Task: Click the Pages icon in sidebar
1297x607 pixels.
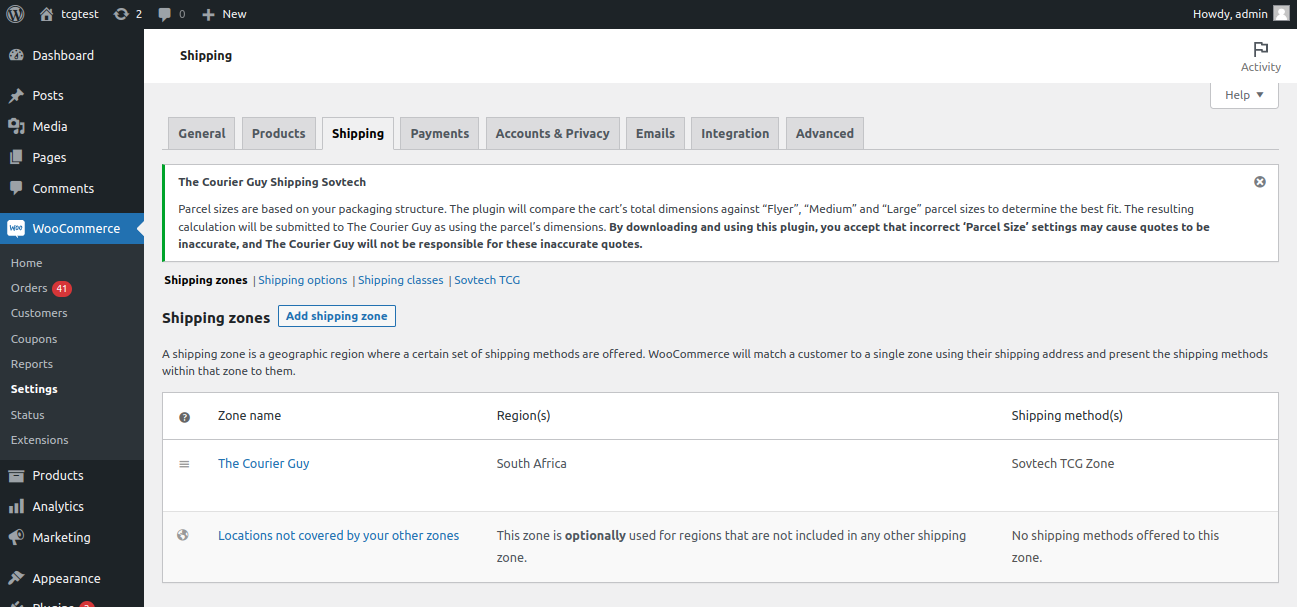Action: coord(16,158)
